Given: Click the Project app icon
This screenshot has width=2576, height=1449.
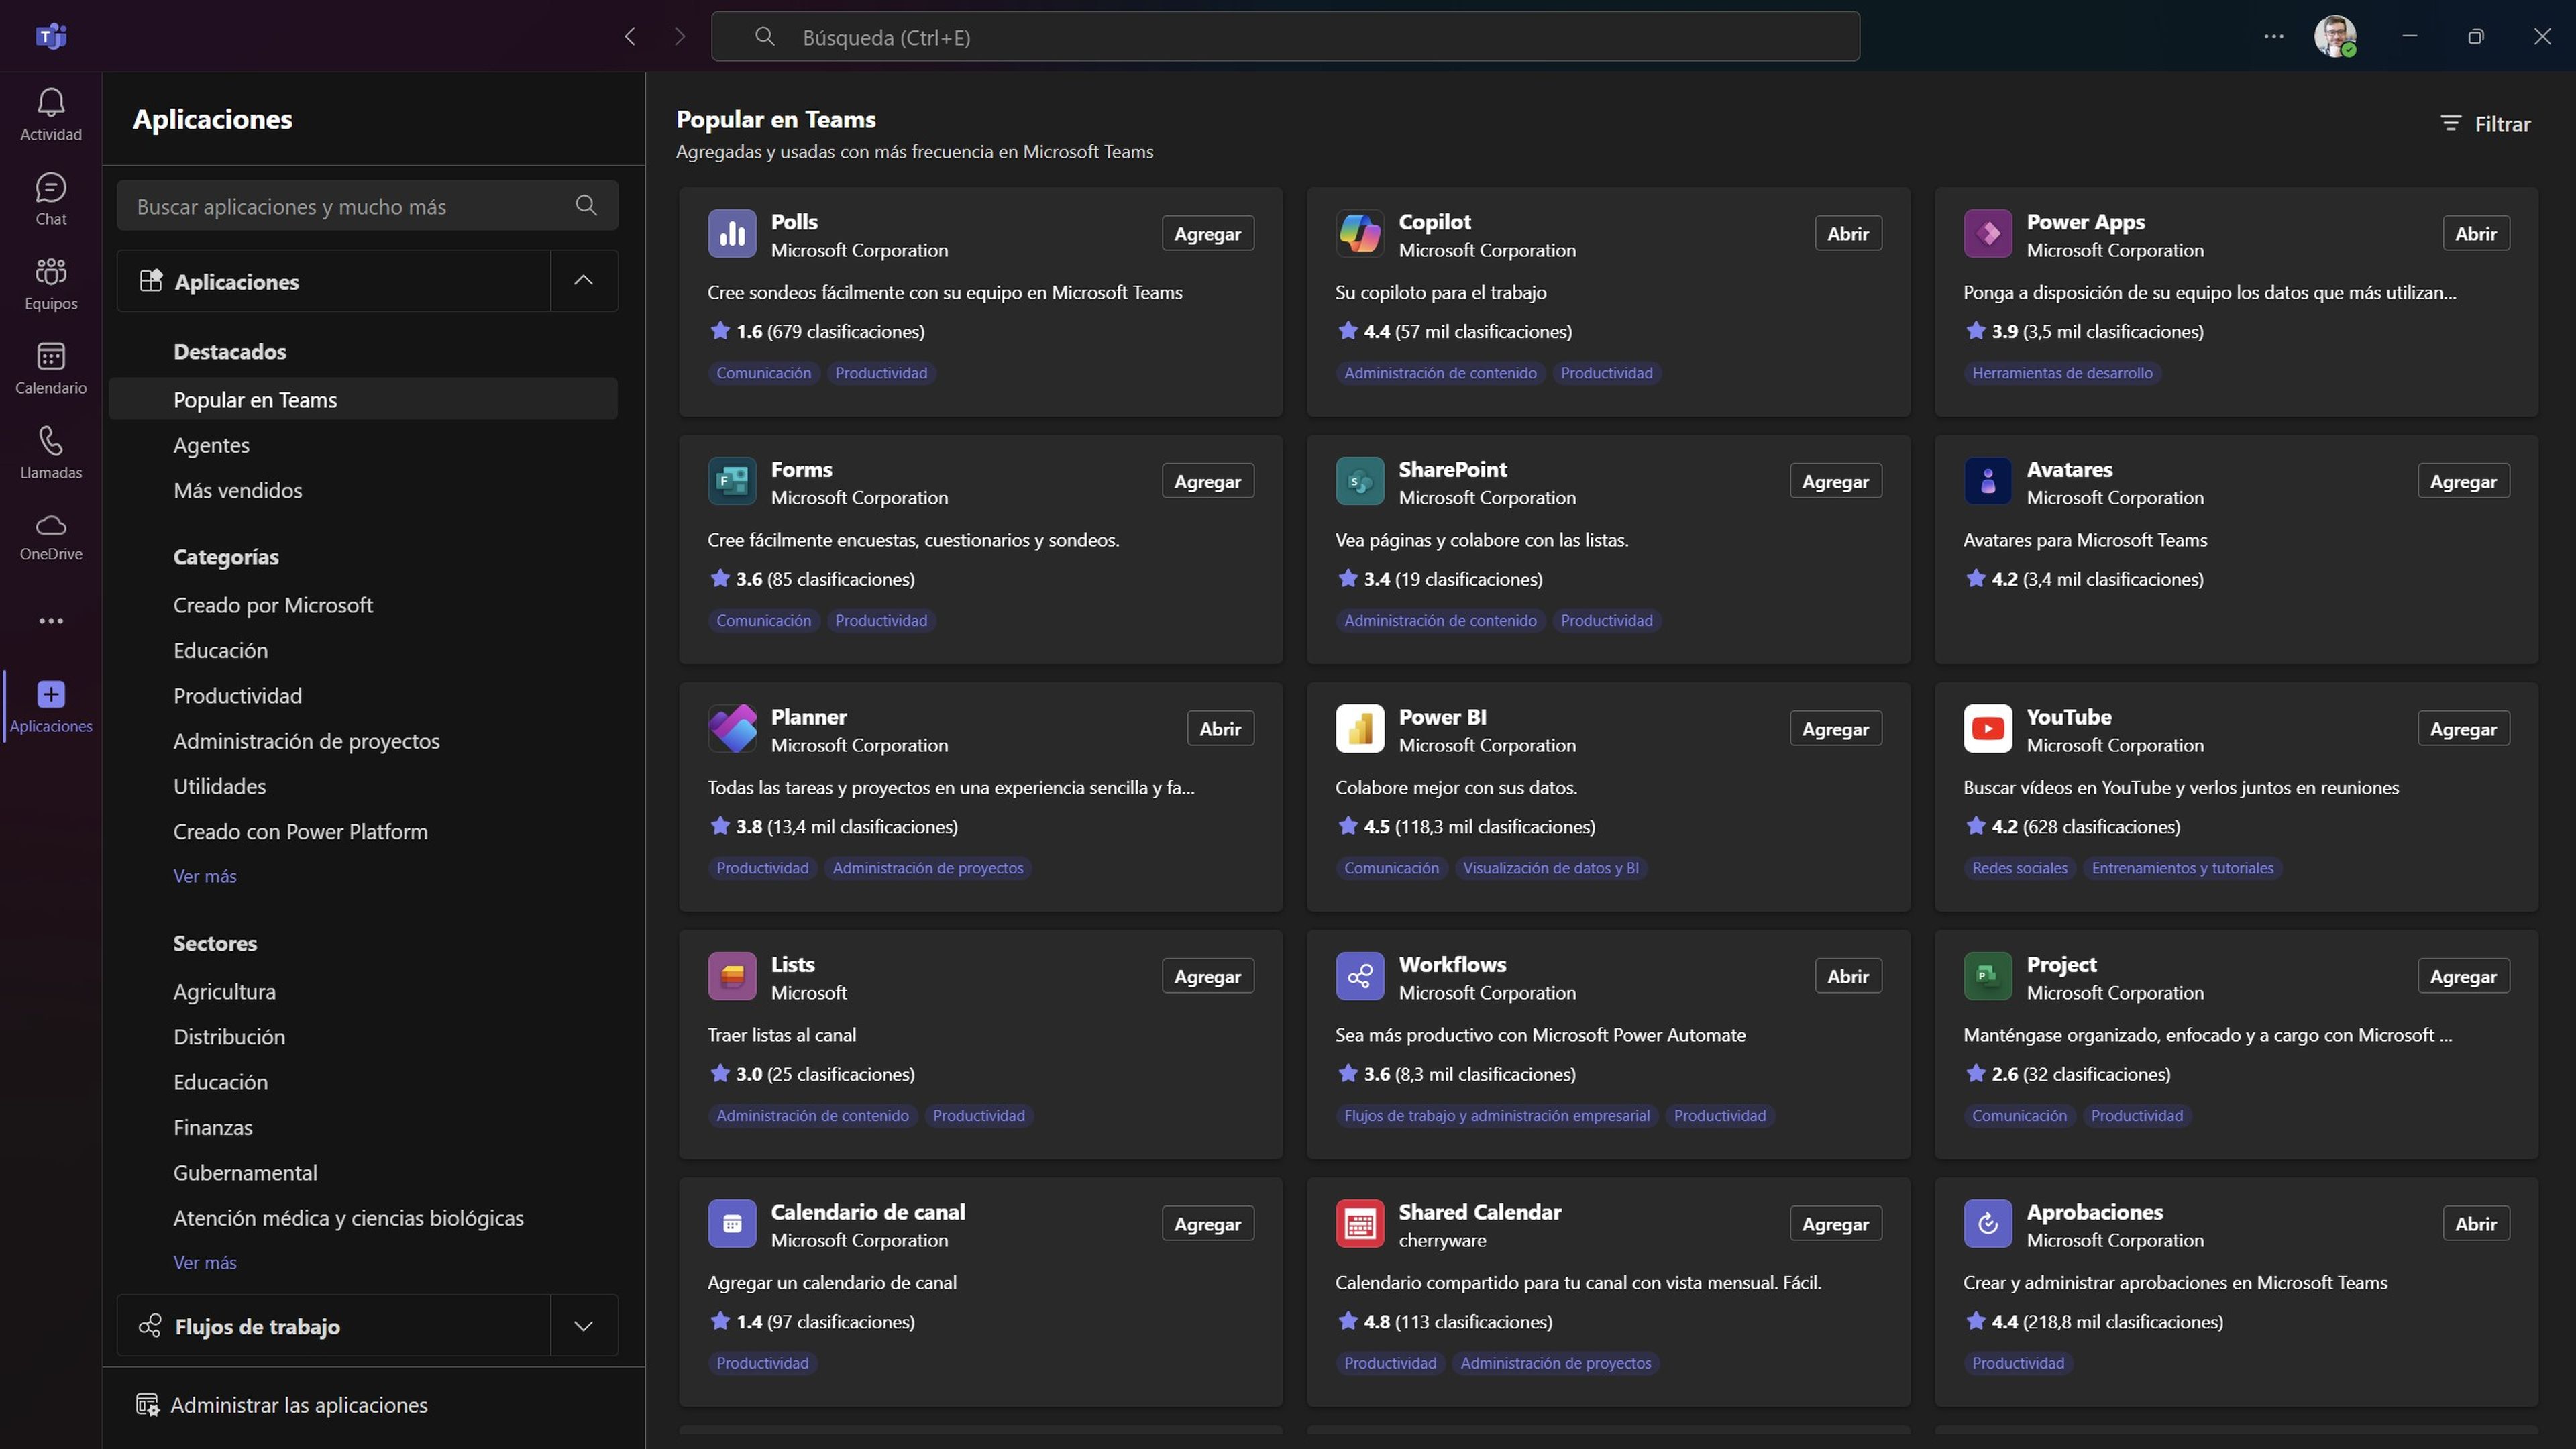Looking at the screenshot, I should click(x=1988, y=976).
